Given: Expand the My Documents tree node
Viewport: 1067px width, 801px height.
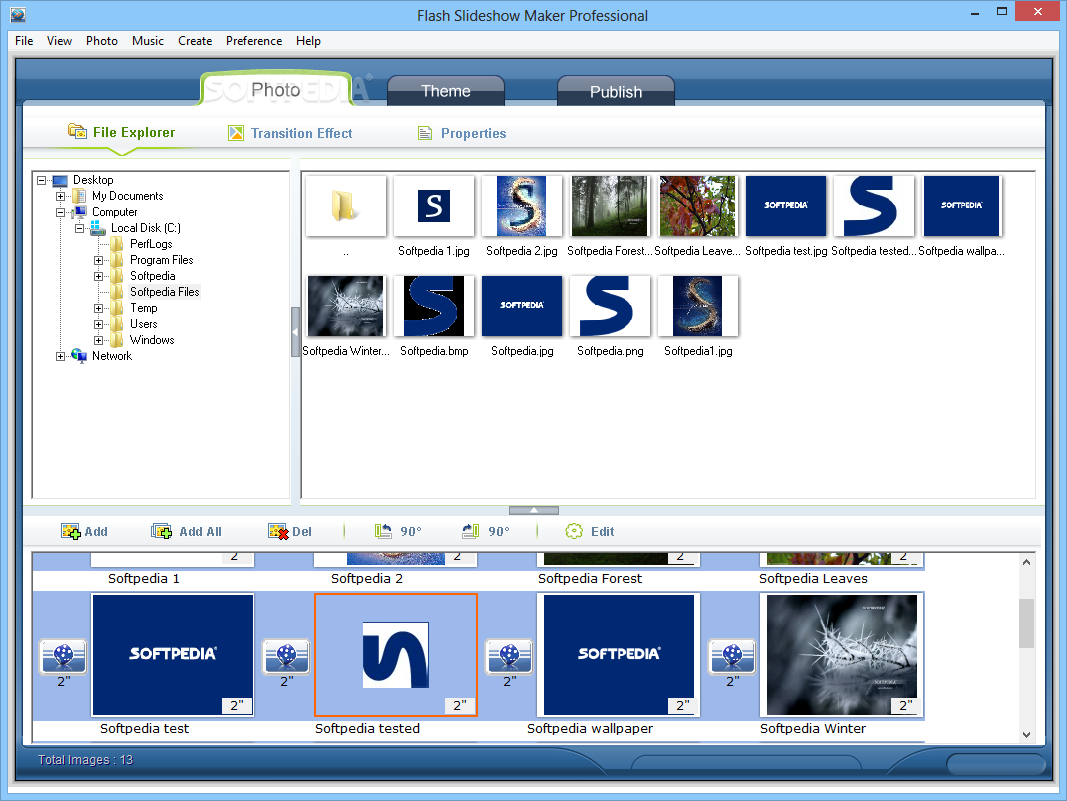Looking at the screenshot, I should (x=61, y=196).
